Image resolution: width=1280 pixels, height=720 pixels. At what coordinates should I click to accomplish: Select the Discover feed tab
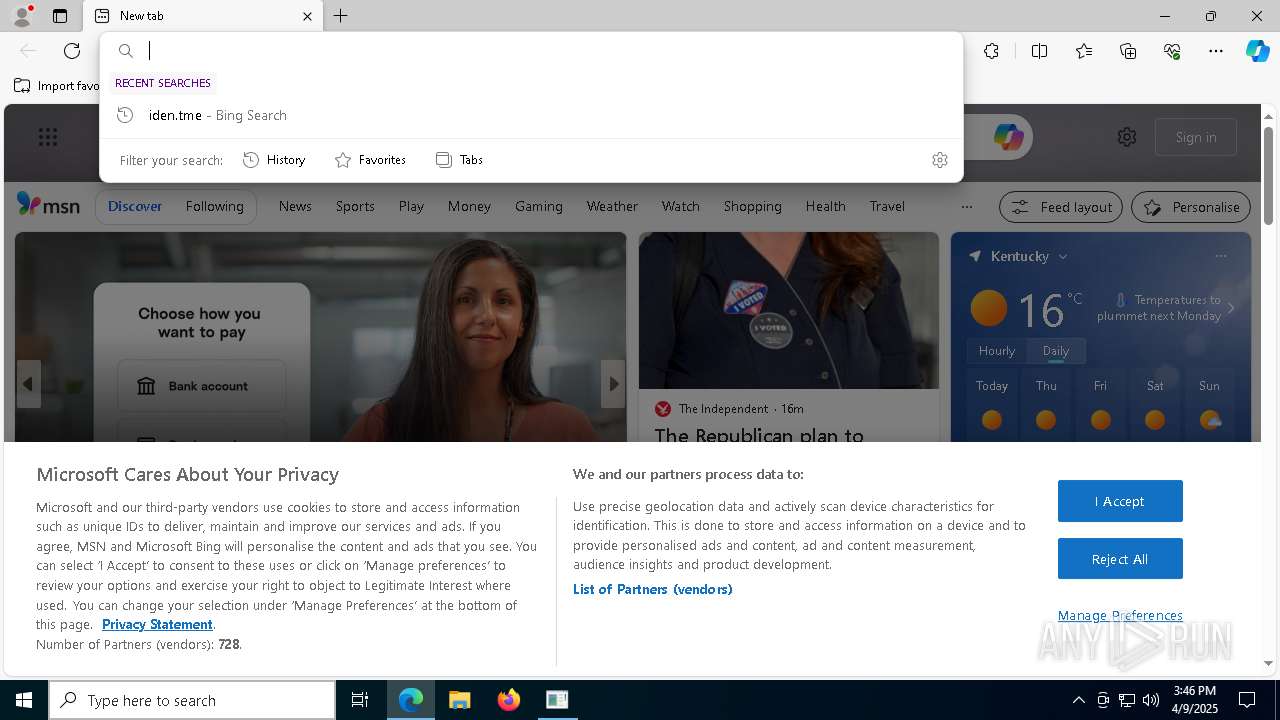pyautogui.click(x=135, y=206)
